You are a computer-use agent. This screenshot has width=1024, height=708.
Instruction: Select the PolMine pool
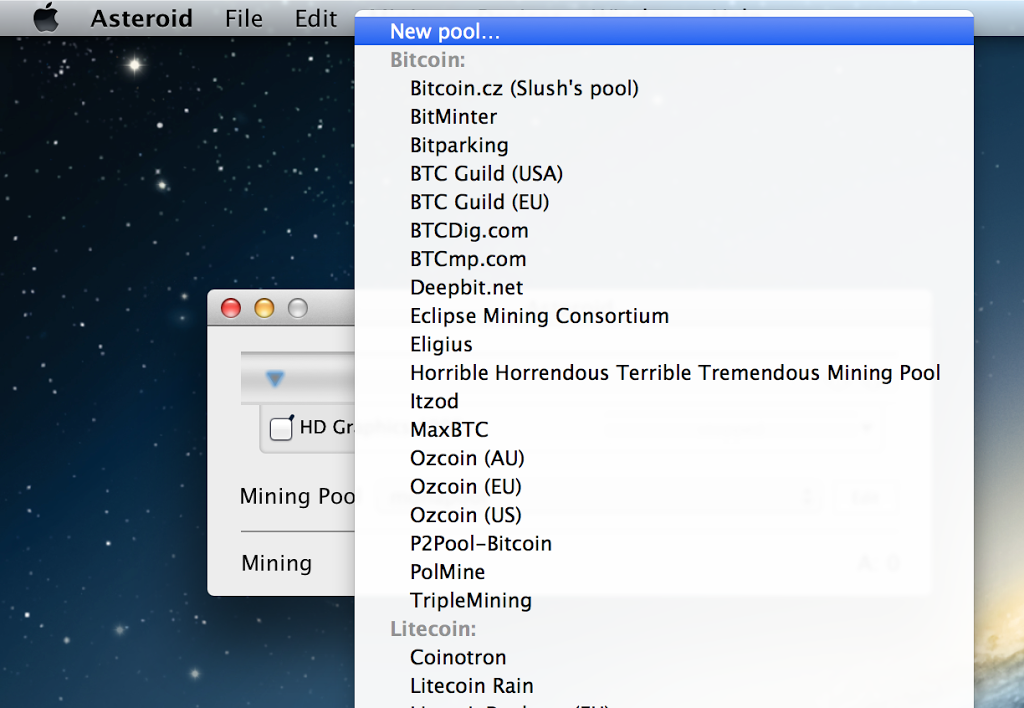click(x=664, y=571)
